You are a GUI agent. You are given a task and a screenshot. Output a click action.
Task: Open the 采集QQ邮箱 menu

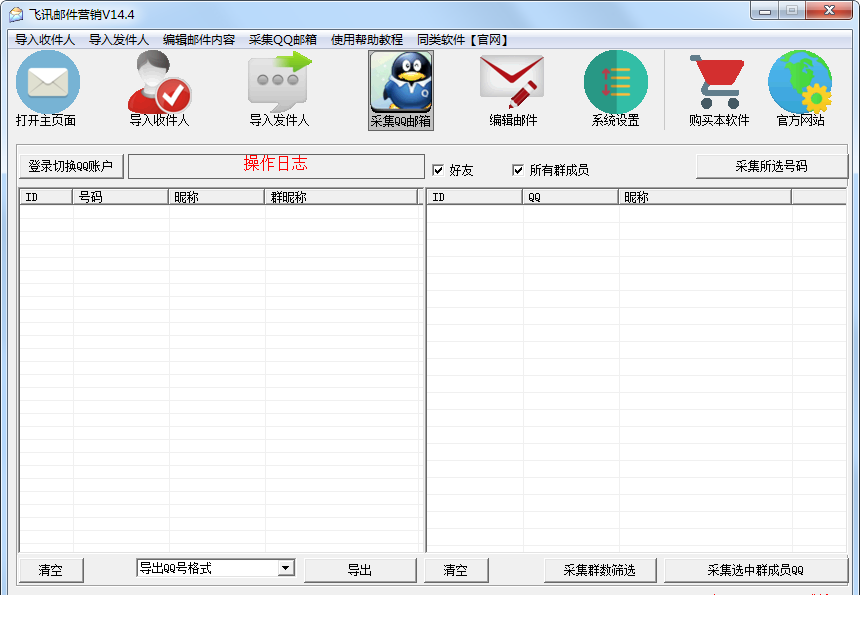tap(282, 39)
